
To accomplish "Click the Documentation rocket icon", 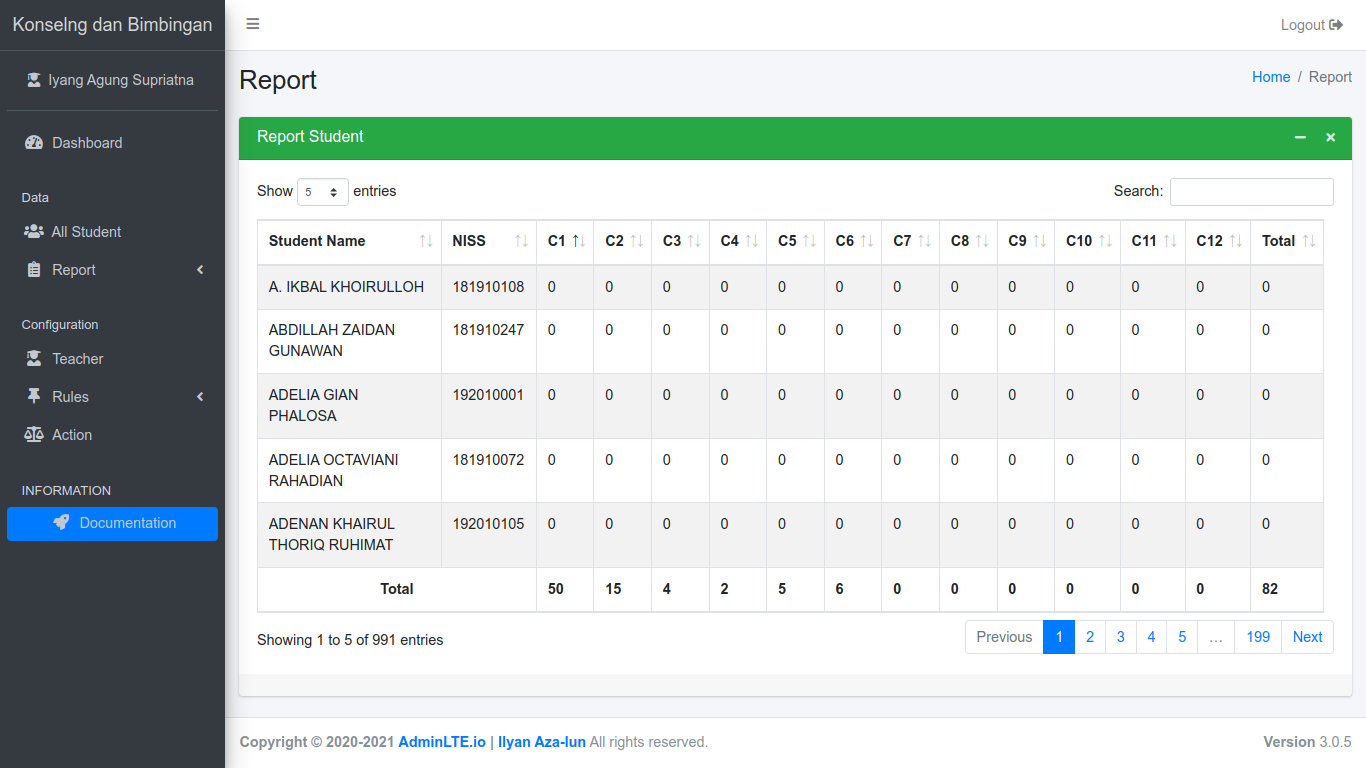I will 62,523.
